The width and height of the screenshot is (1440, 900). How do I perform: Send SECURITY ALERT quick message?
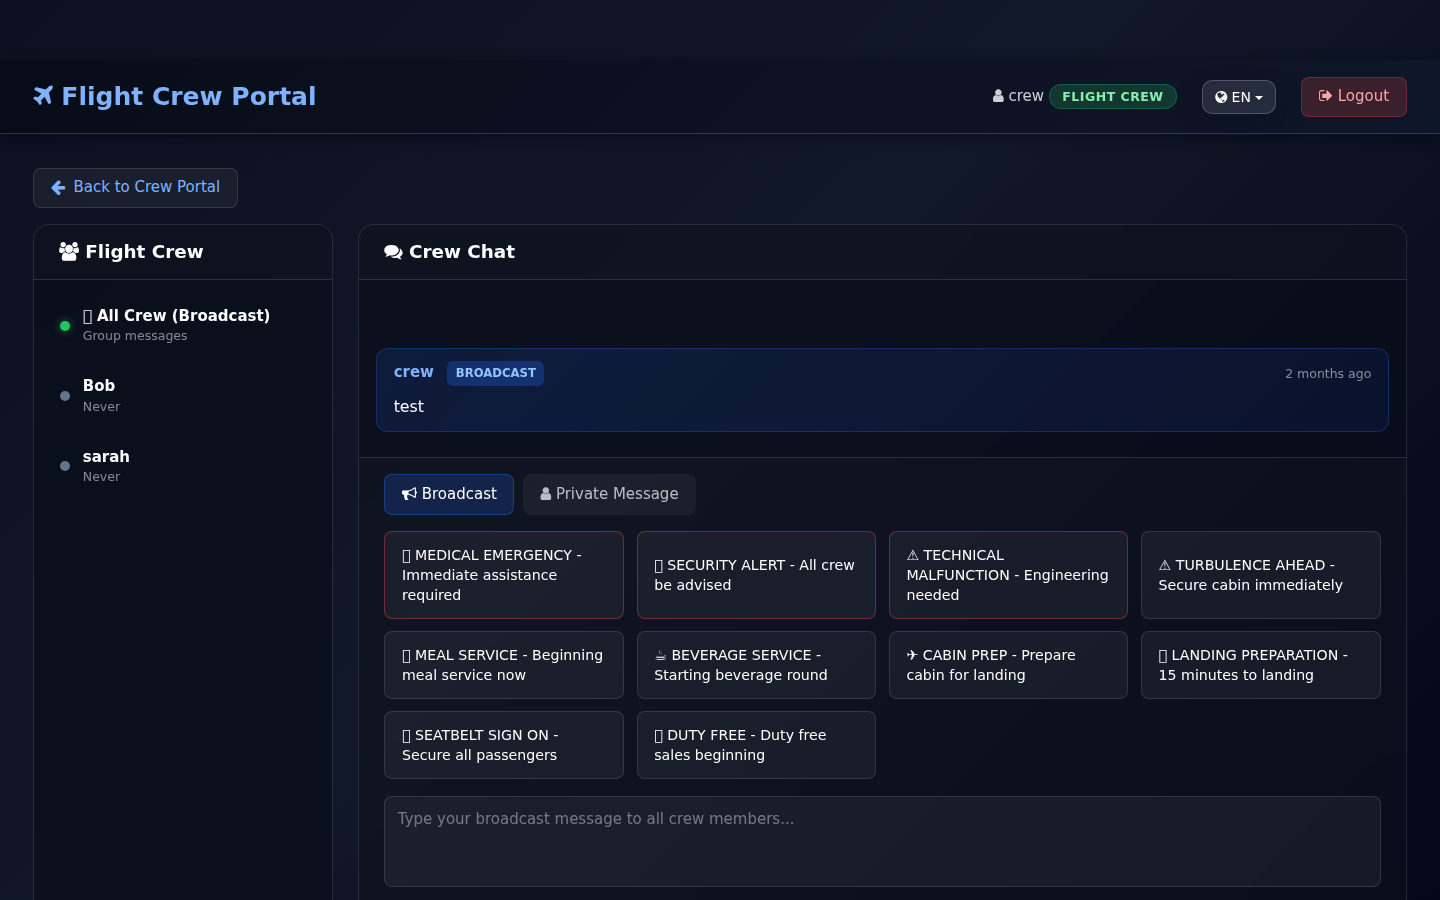(756, 575)
